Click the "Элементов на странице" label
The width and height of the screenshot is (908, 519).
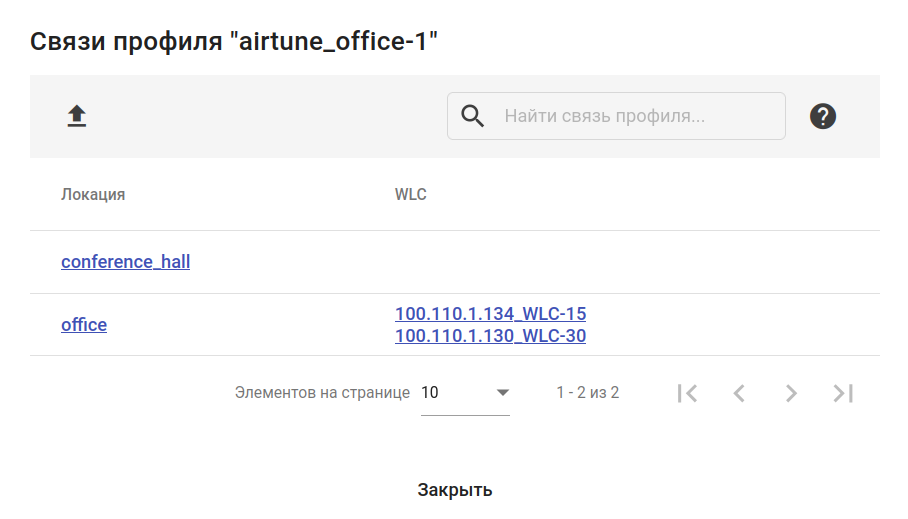(322, 393)
